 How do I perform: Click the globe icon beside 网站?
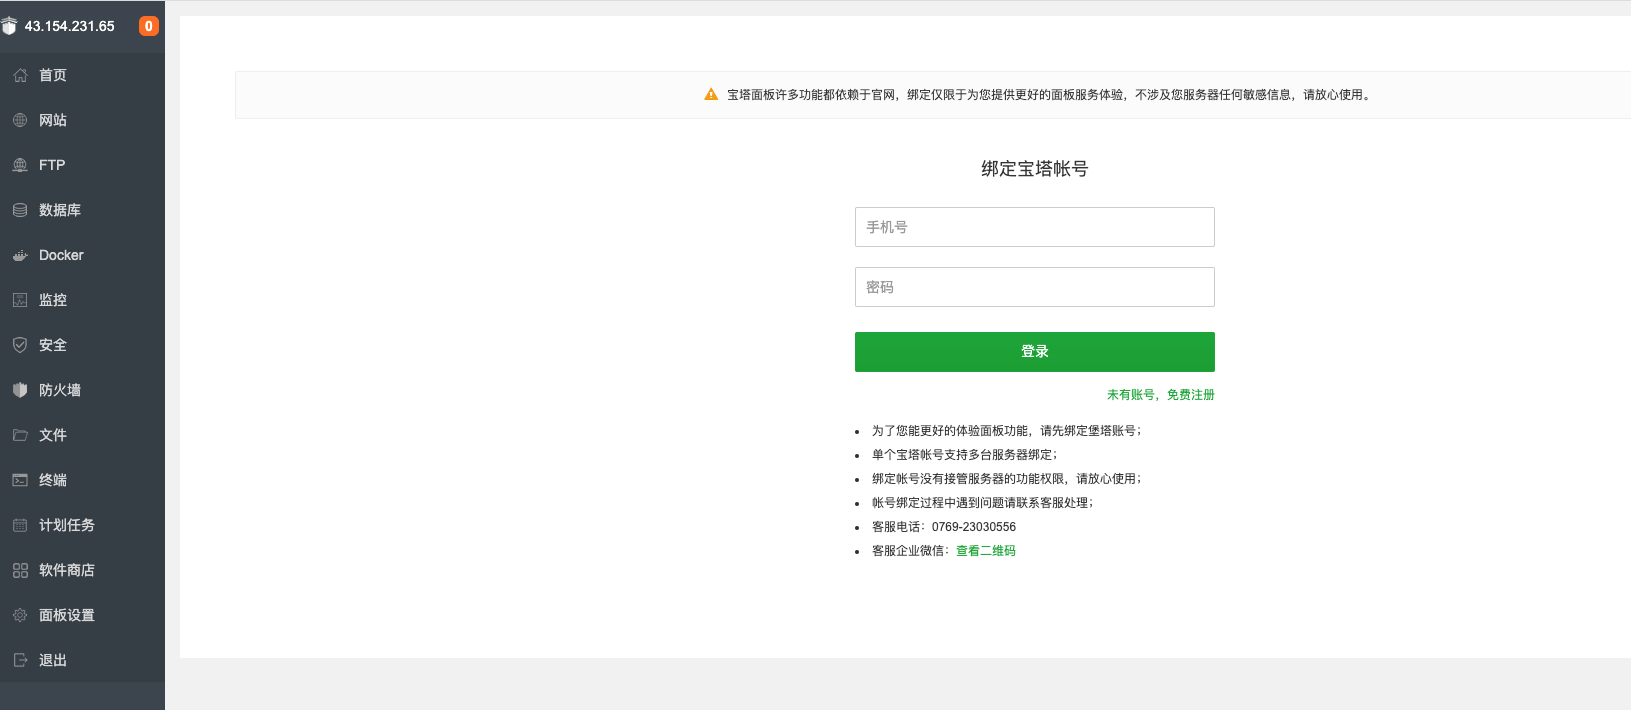pos(20,120)
